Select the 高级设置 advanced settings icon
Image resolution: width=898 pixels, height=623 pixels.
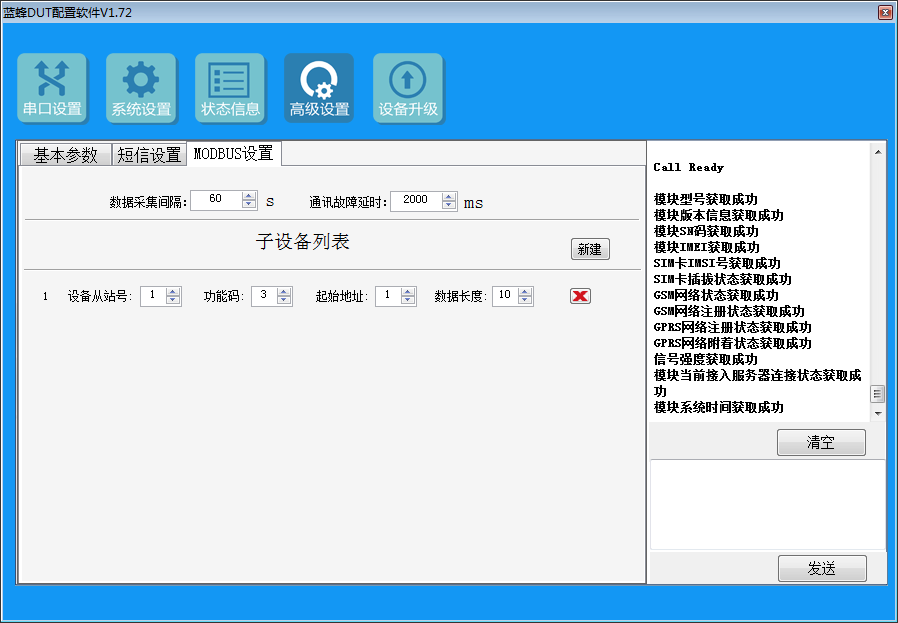coord(319,88)
